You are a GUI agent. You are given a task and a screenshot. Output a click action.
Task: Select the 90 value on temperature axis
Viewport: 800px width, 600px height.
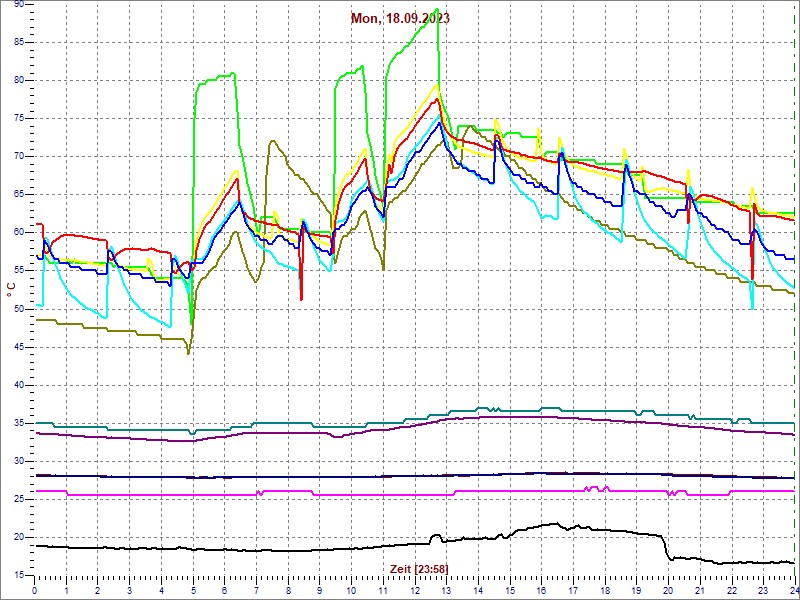pyautogui.click(x=19, y=5)
